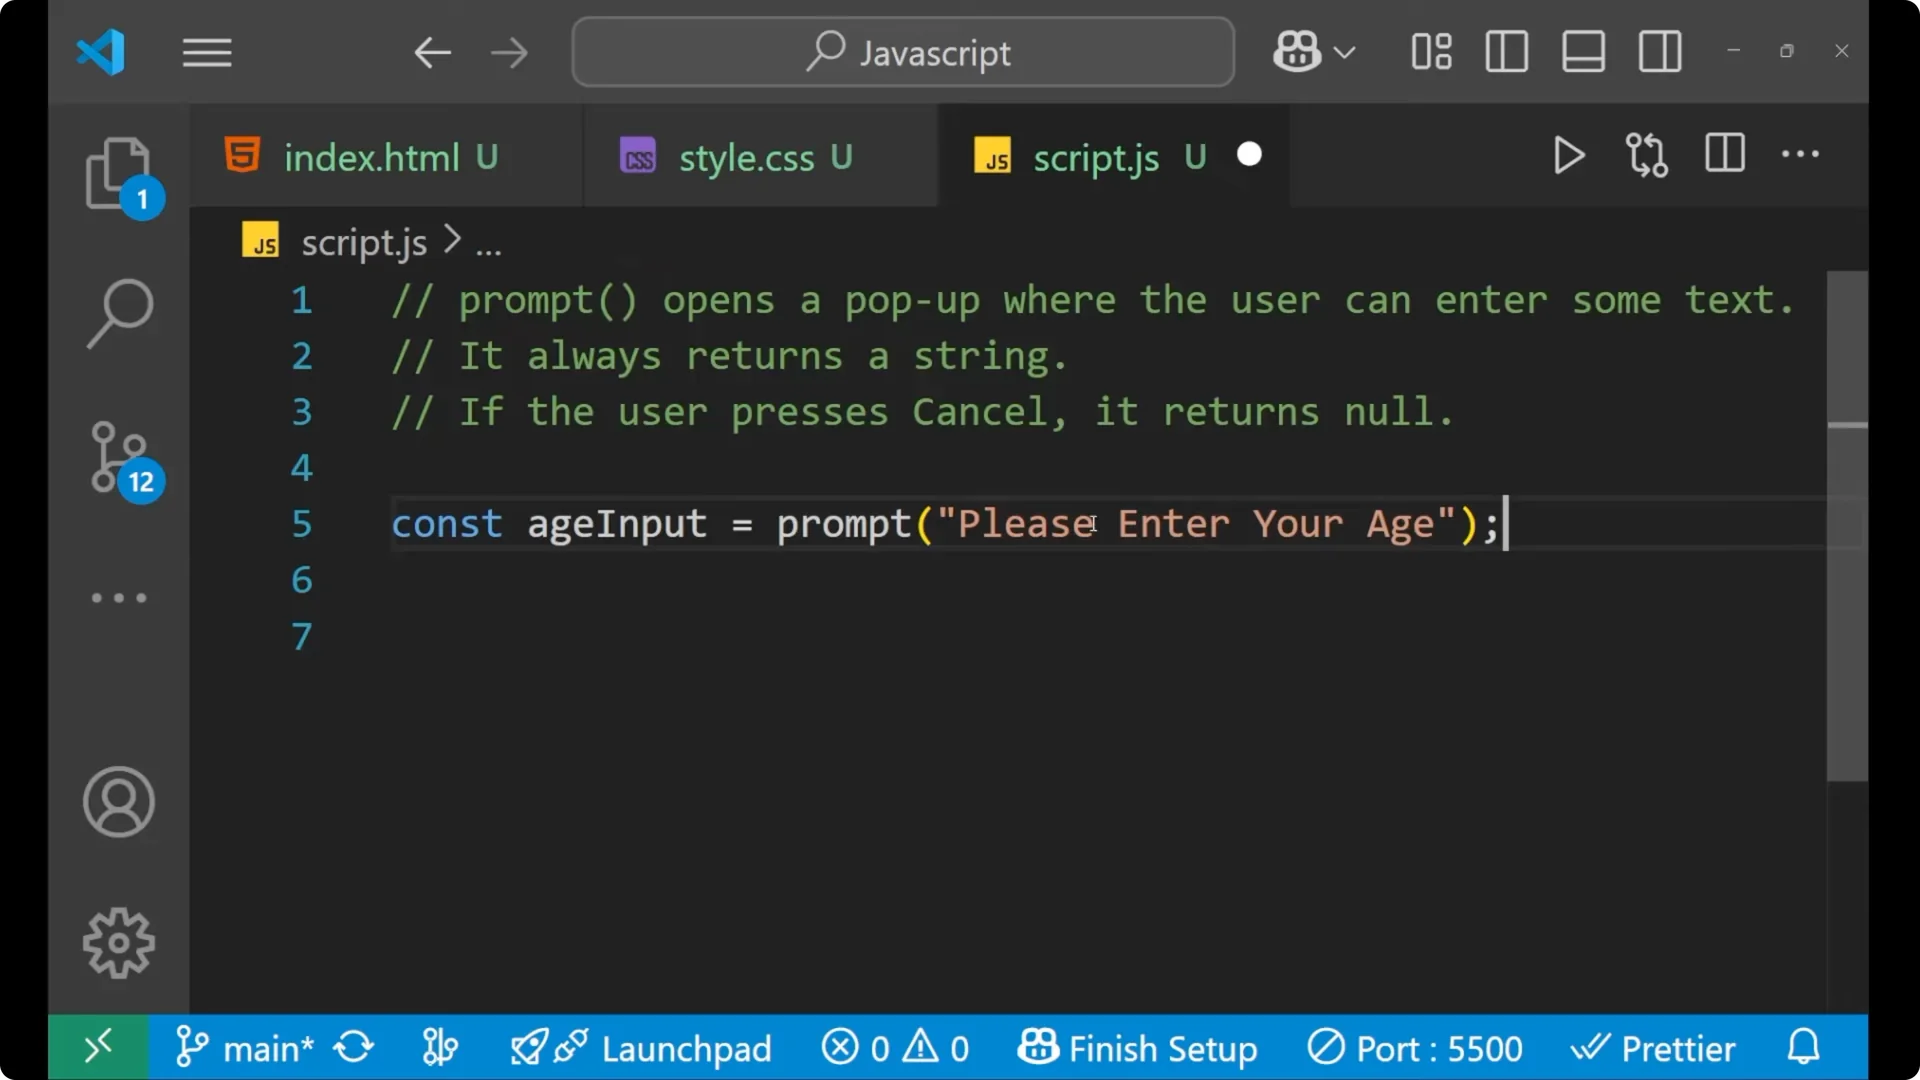This screenshot has height=1080, width=1920.
Task: Expand the Copilot dropdown chevron
Action: click(1347, 51)
